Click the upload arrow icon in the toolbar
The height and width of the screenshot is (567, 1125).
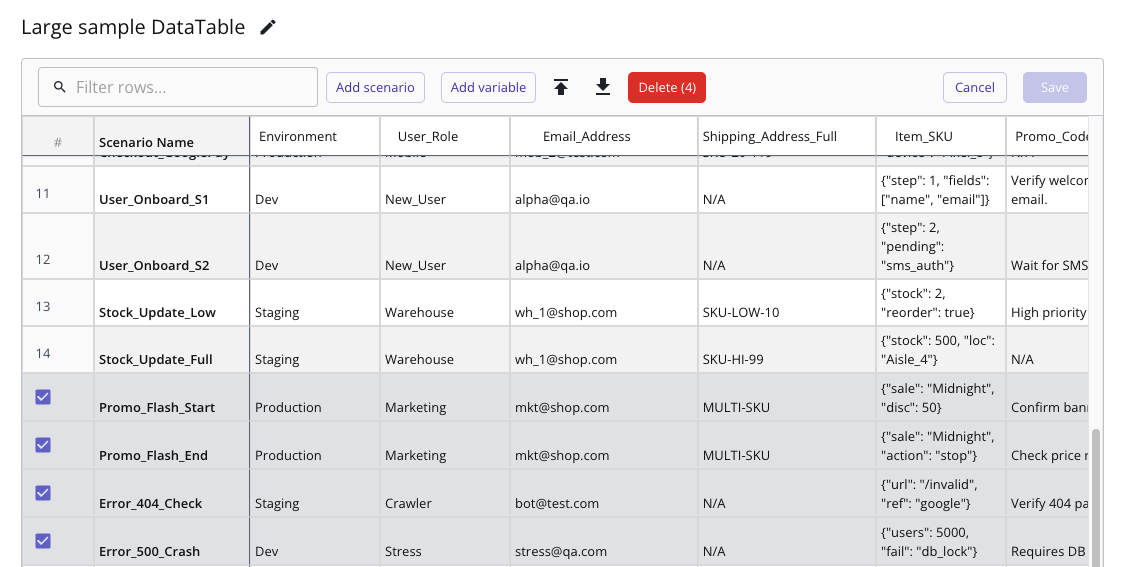point(561,88)
